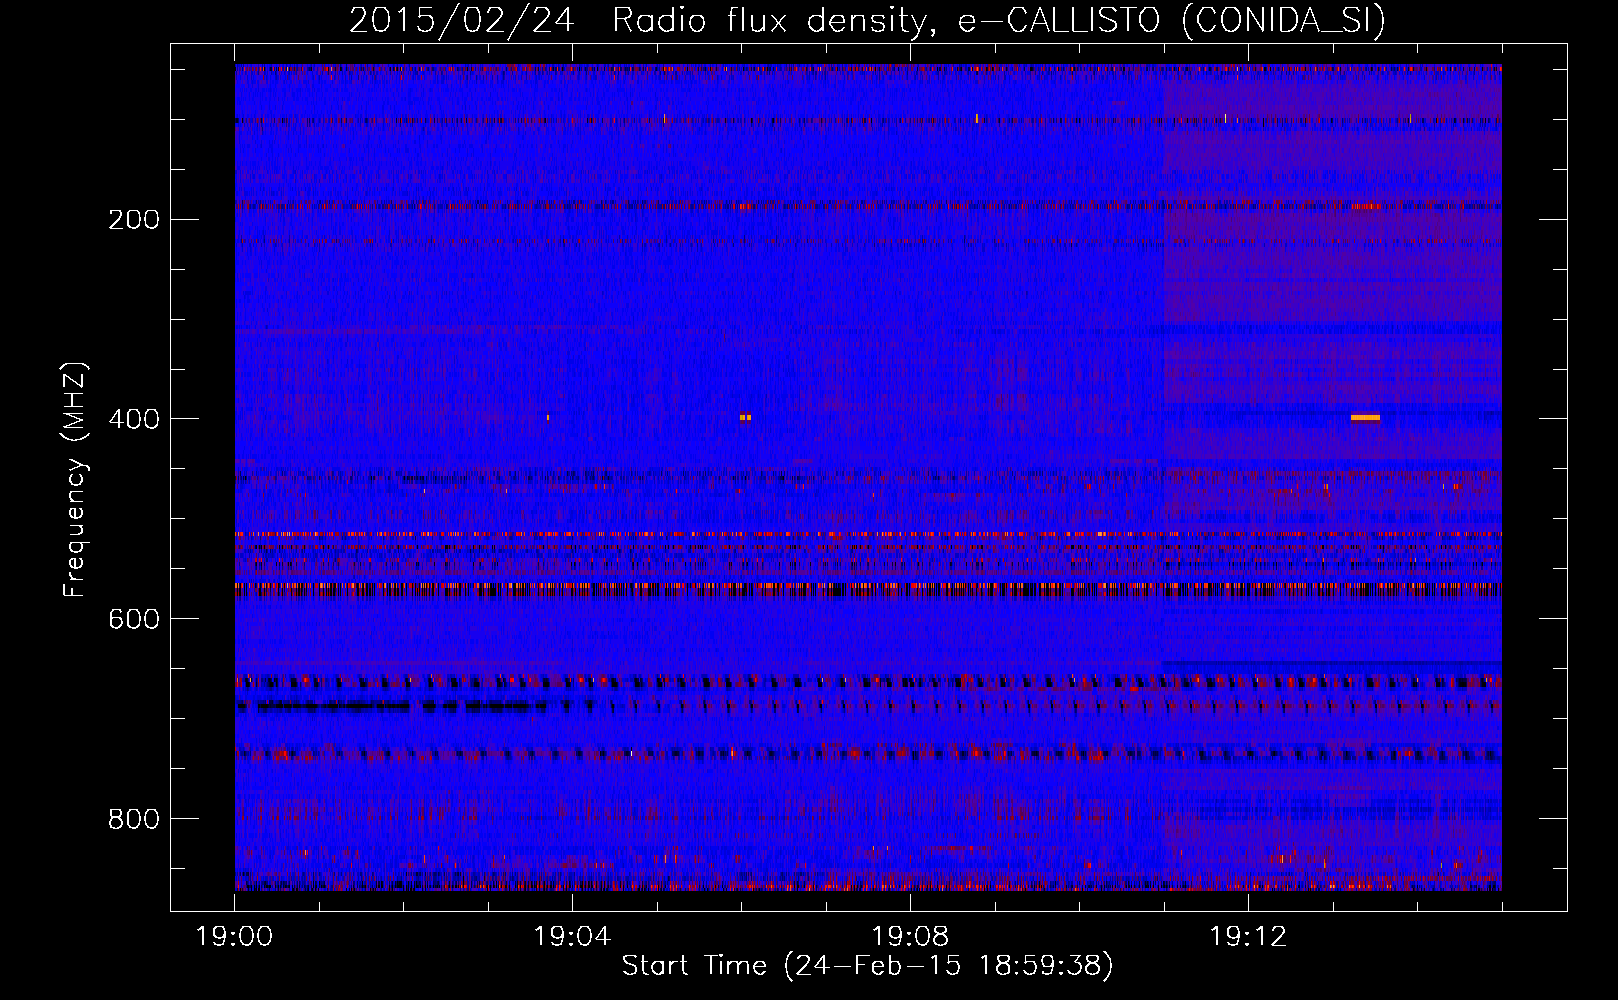1618x1000 pixels.
Task: Click the 200 frequency tick label
Action: [134, 219]
